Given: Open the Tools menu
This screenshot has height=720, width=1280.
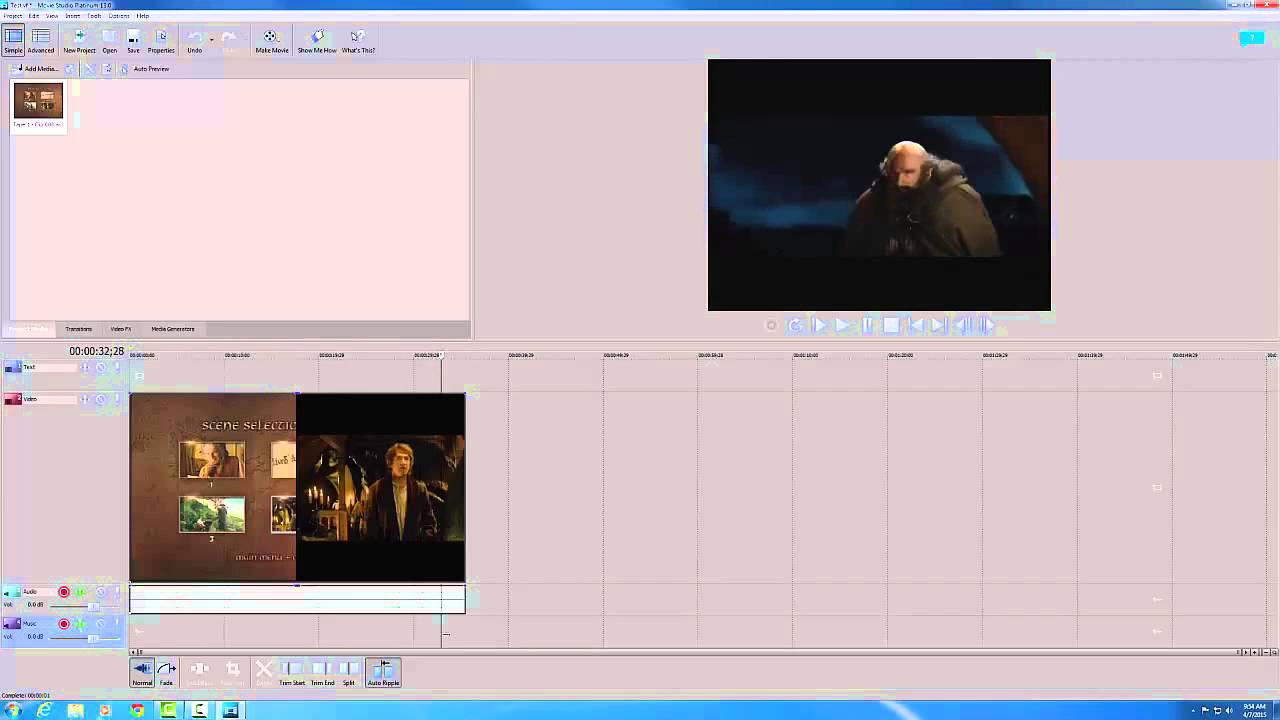Looking at the screenshot, I should coord(94,16).
